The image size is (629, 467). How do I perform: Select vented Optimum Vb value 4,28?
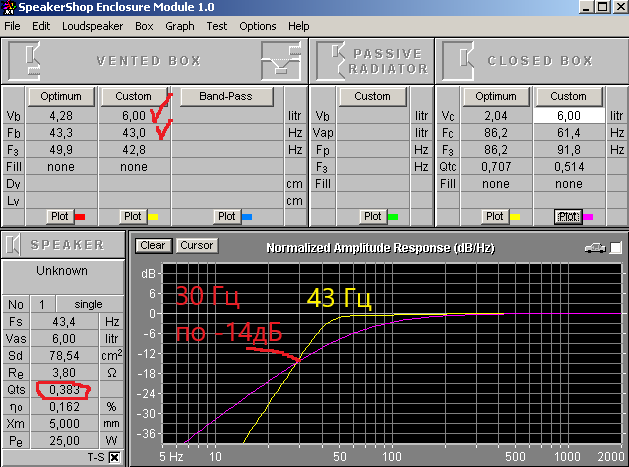[61, 116]
